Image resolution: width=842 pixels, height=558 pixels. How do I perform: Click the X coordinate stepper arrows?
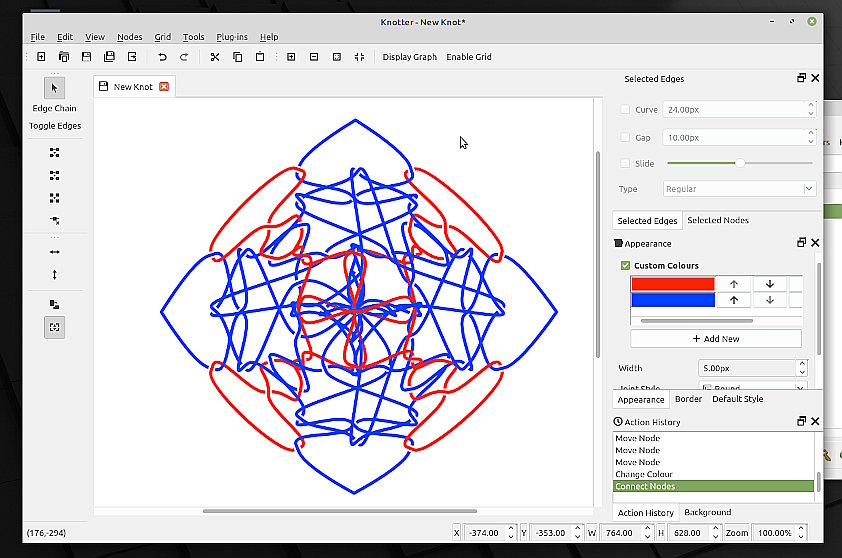512,533
